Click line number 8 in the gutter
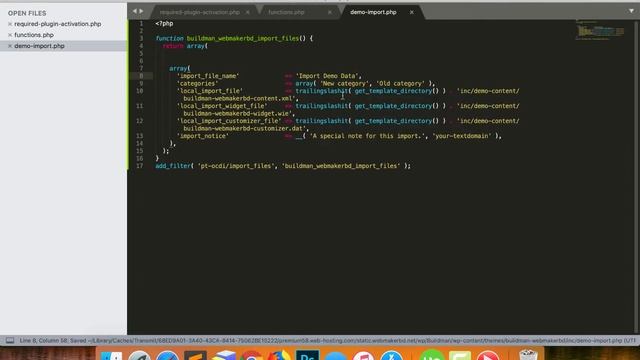 coord(141,76)
